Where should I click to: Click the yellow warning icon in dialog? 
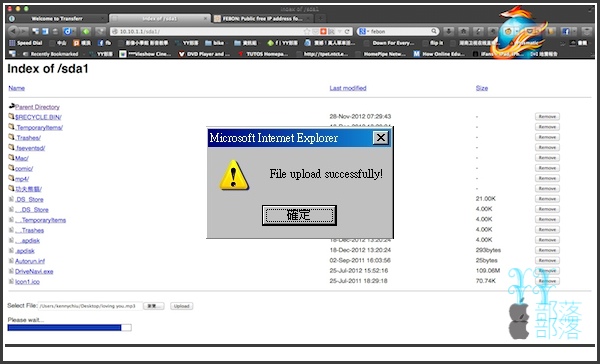point(233,175)
